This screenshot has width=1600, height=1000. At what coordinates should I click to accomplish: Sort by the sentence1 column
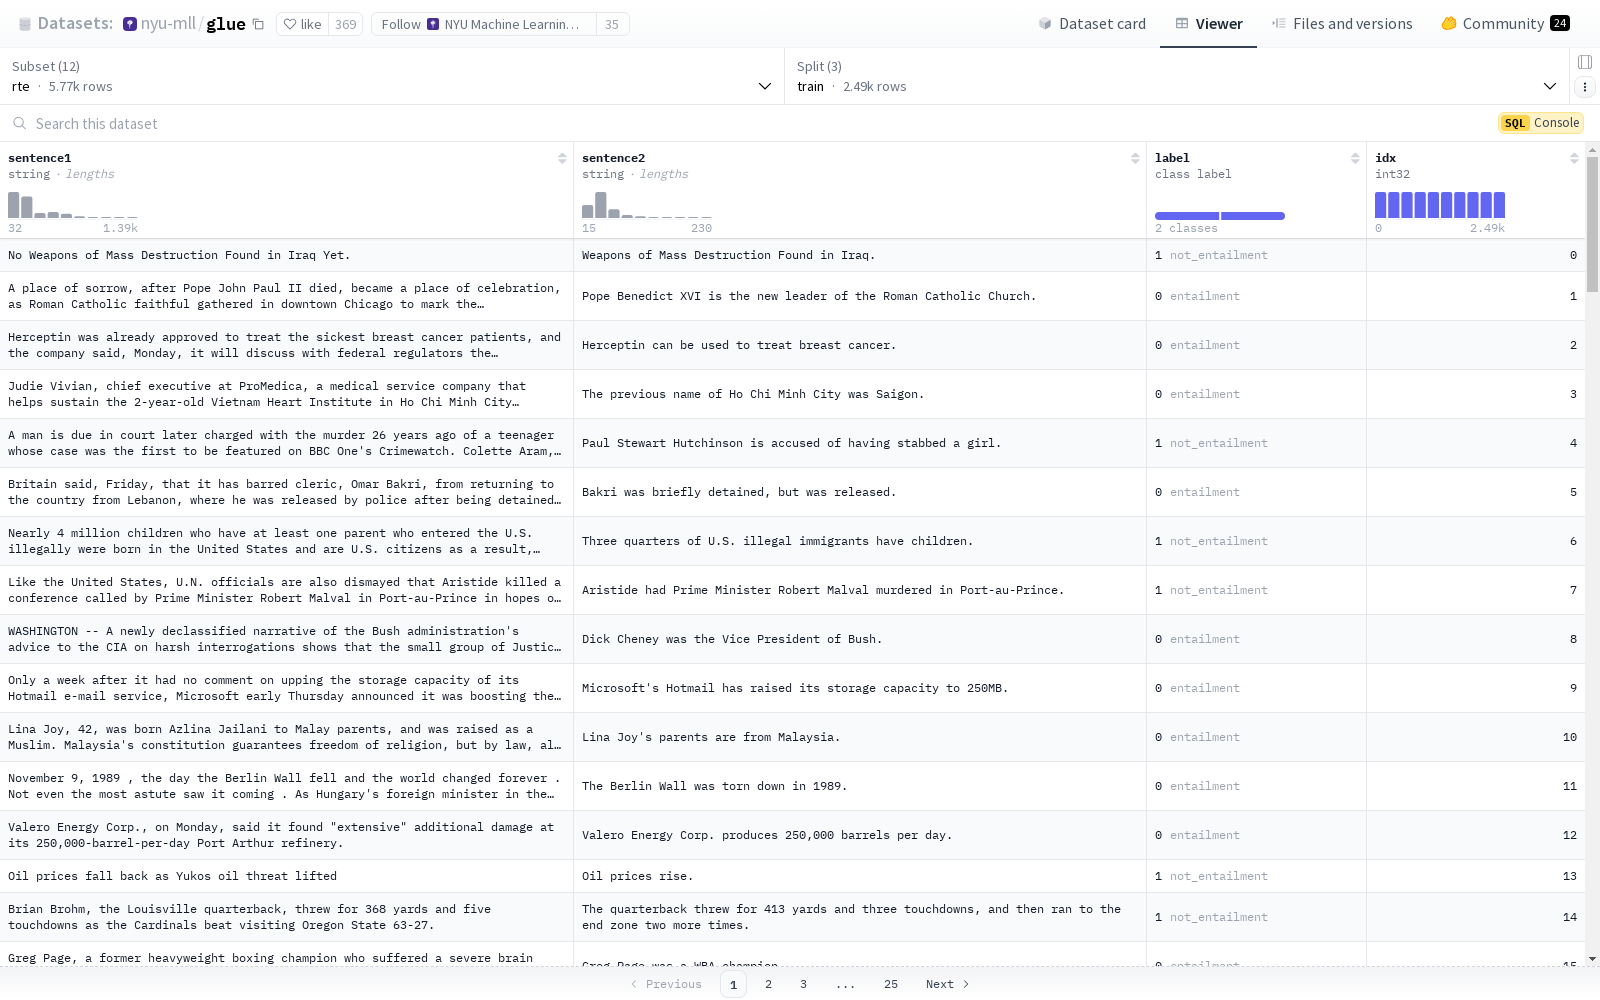point(562,158)
